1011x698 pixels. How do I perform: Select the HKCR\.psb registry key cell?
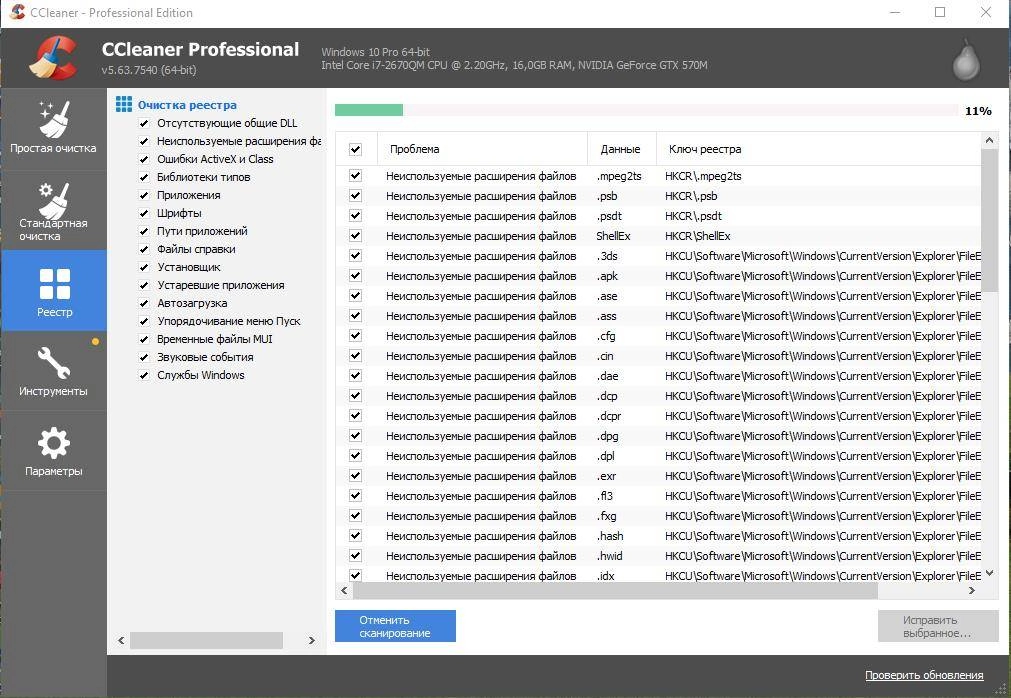click(x=691, y=196)
